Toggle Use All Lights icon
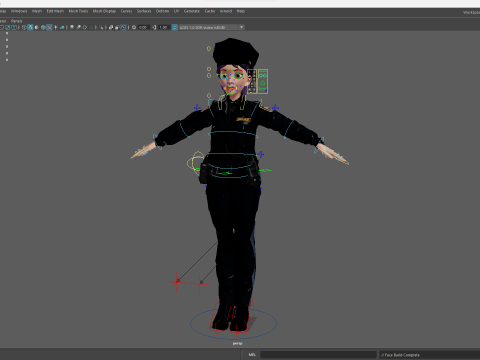Screen dimensions: 480x360 pos(56,27)
